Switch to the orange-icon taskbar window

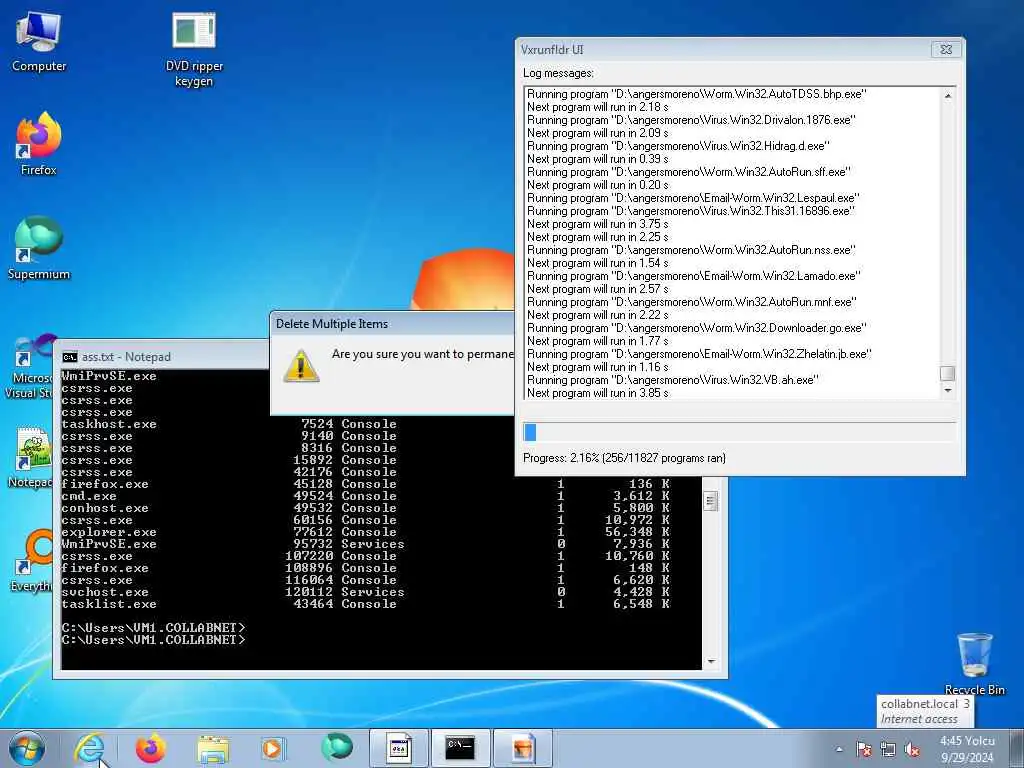pos(522,748)
